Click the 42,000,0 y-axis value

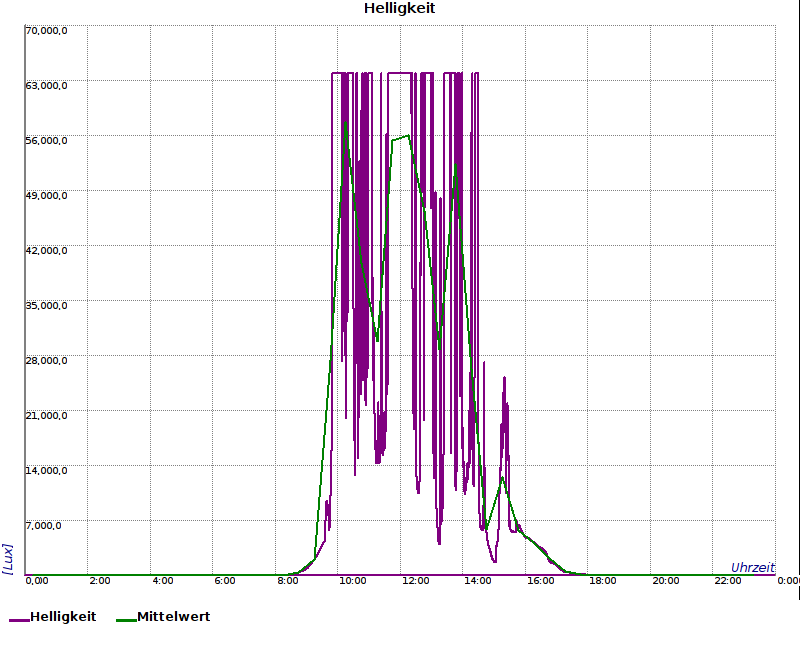[x=46, y=251]
